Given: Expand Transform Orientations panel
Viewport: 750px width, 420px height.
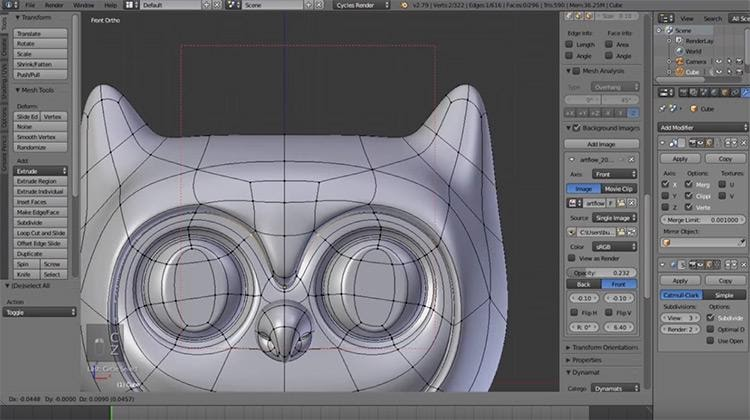Looking at the screenshot, I should tap(602, 347).
